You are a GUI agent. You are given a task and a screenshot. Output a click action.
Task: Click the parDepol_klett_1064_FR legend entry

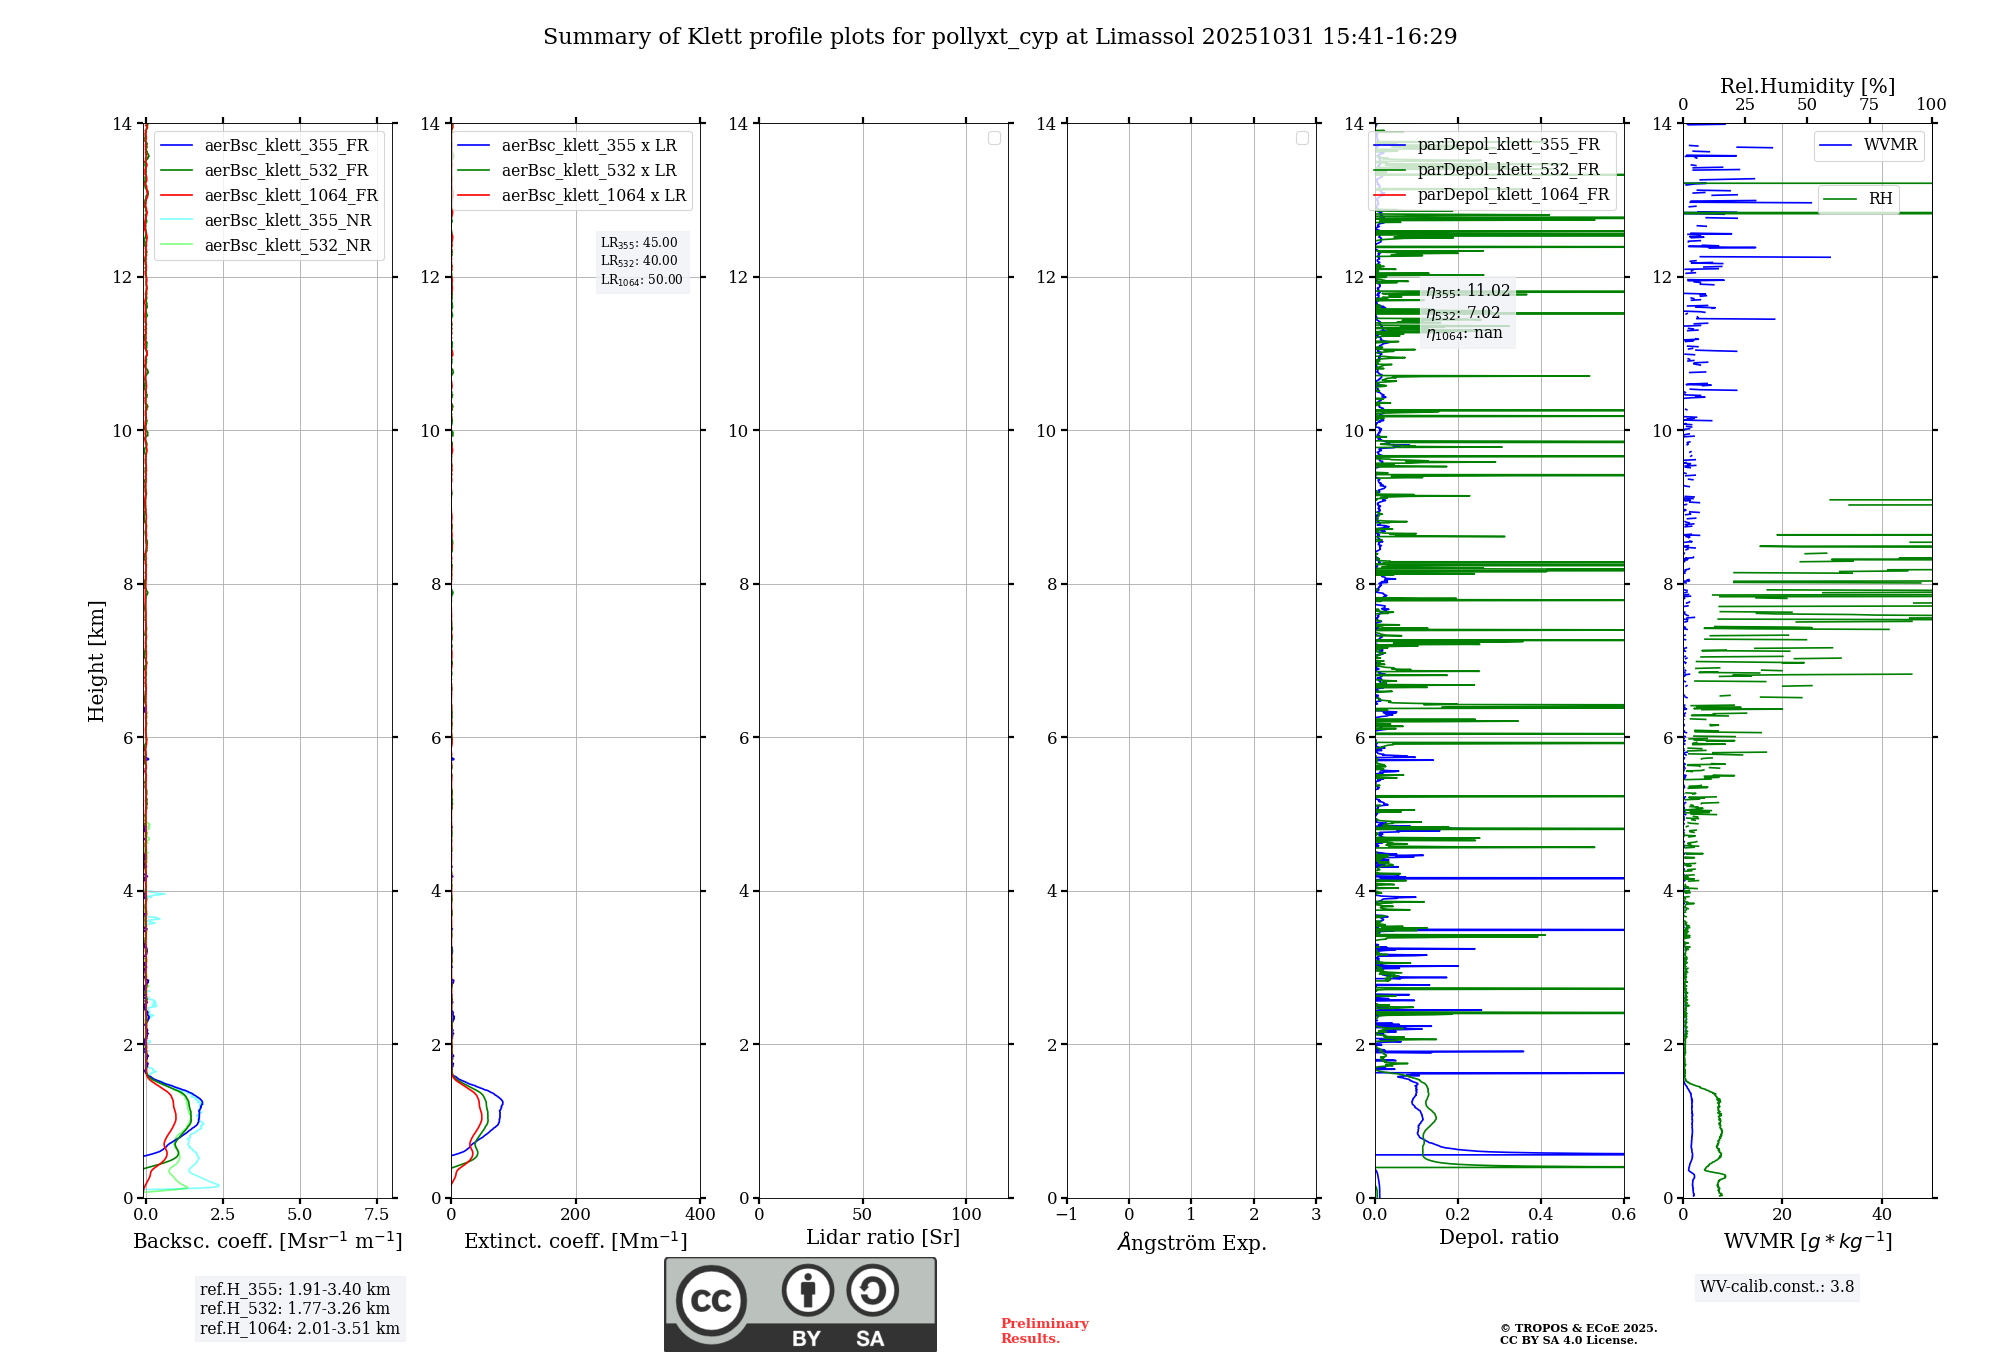[1512, 195]
